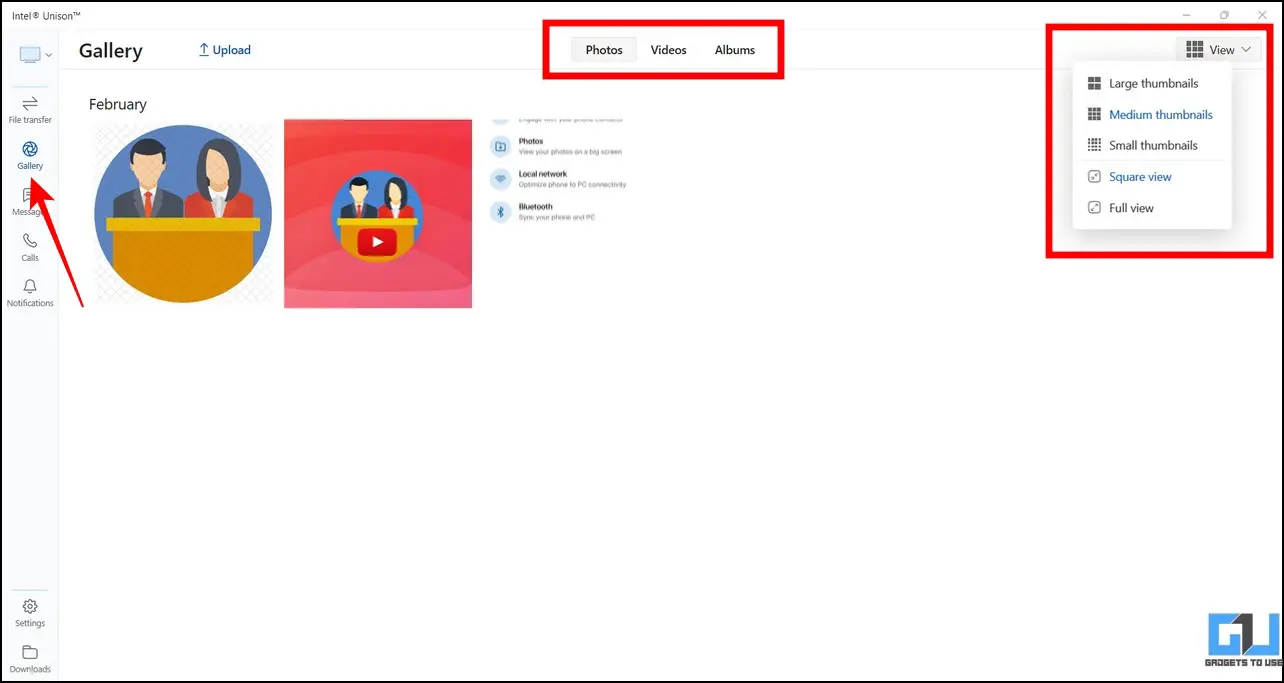
Task: Switch to the Videos tab
Action: click(x=669, y=50)
